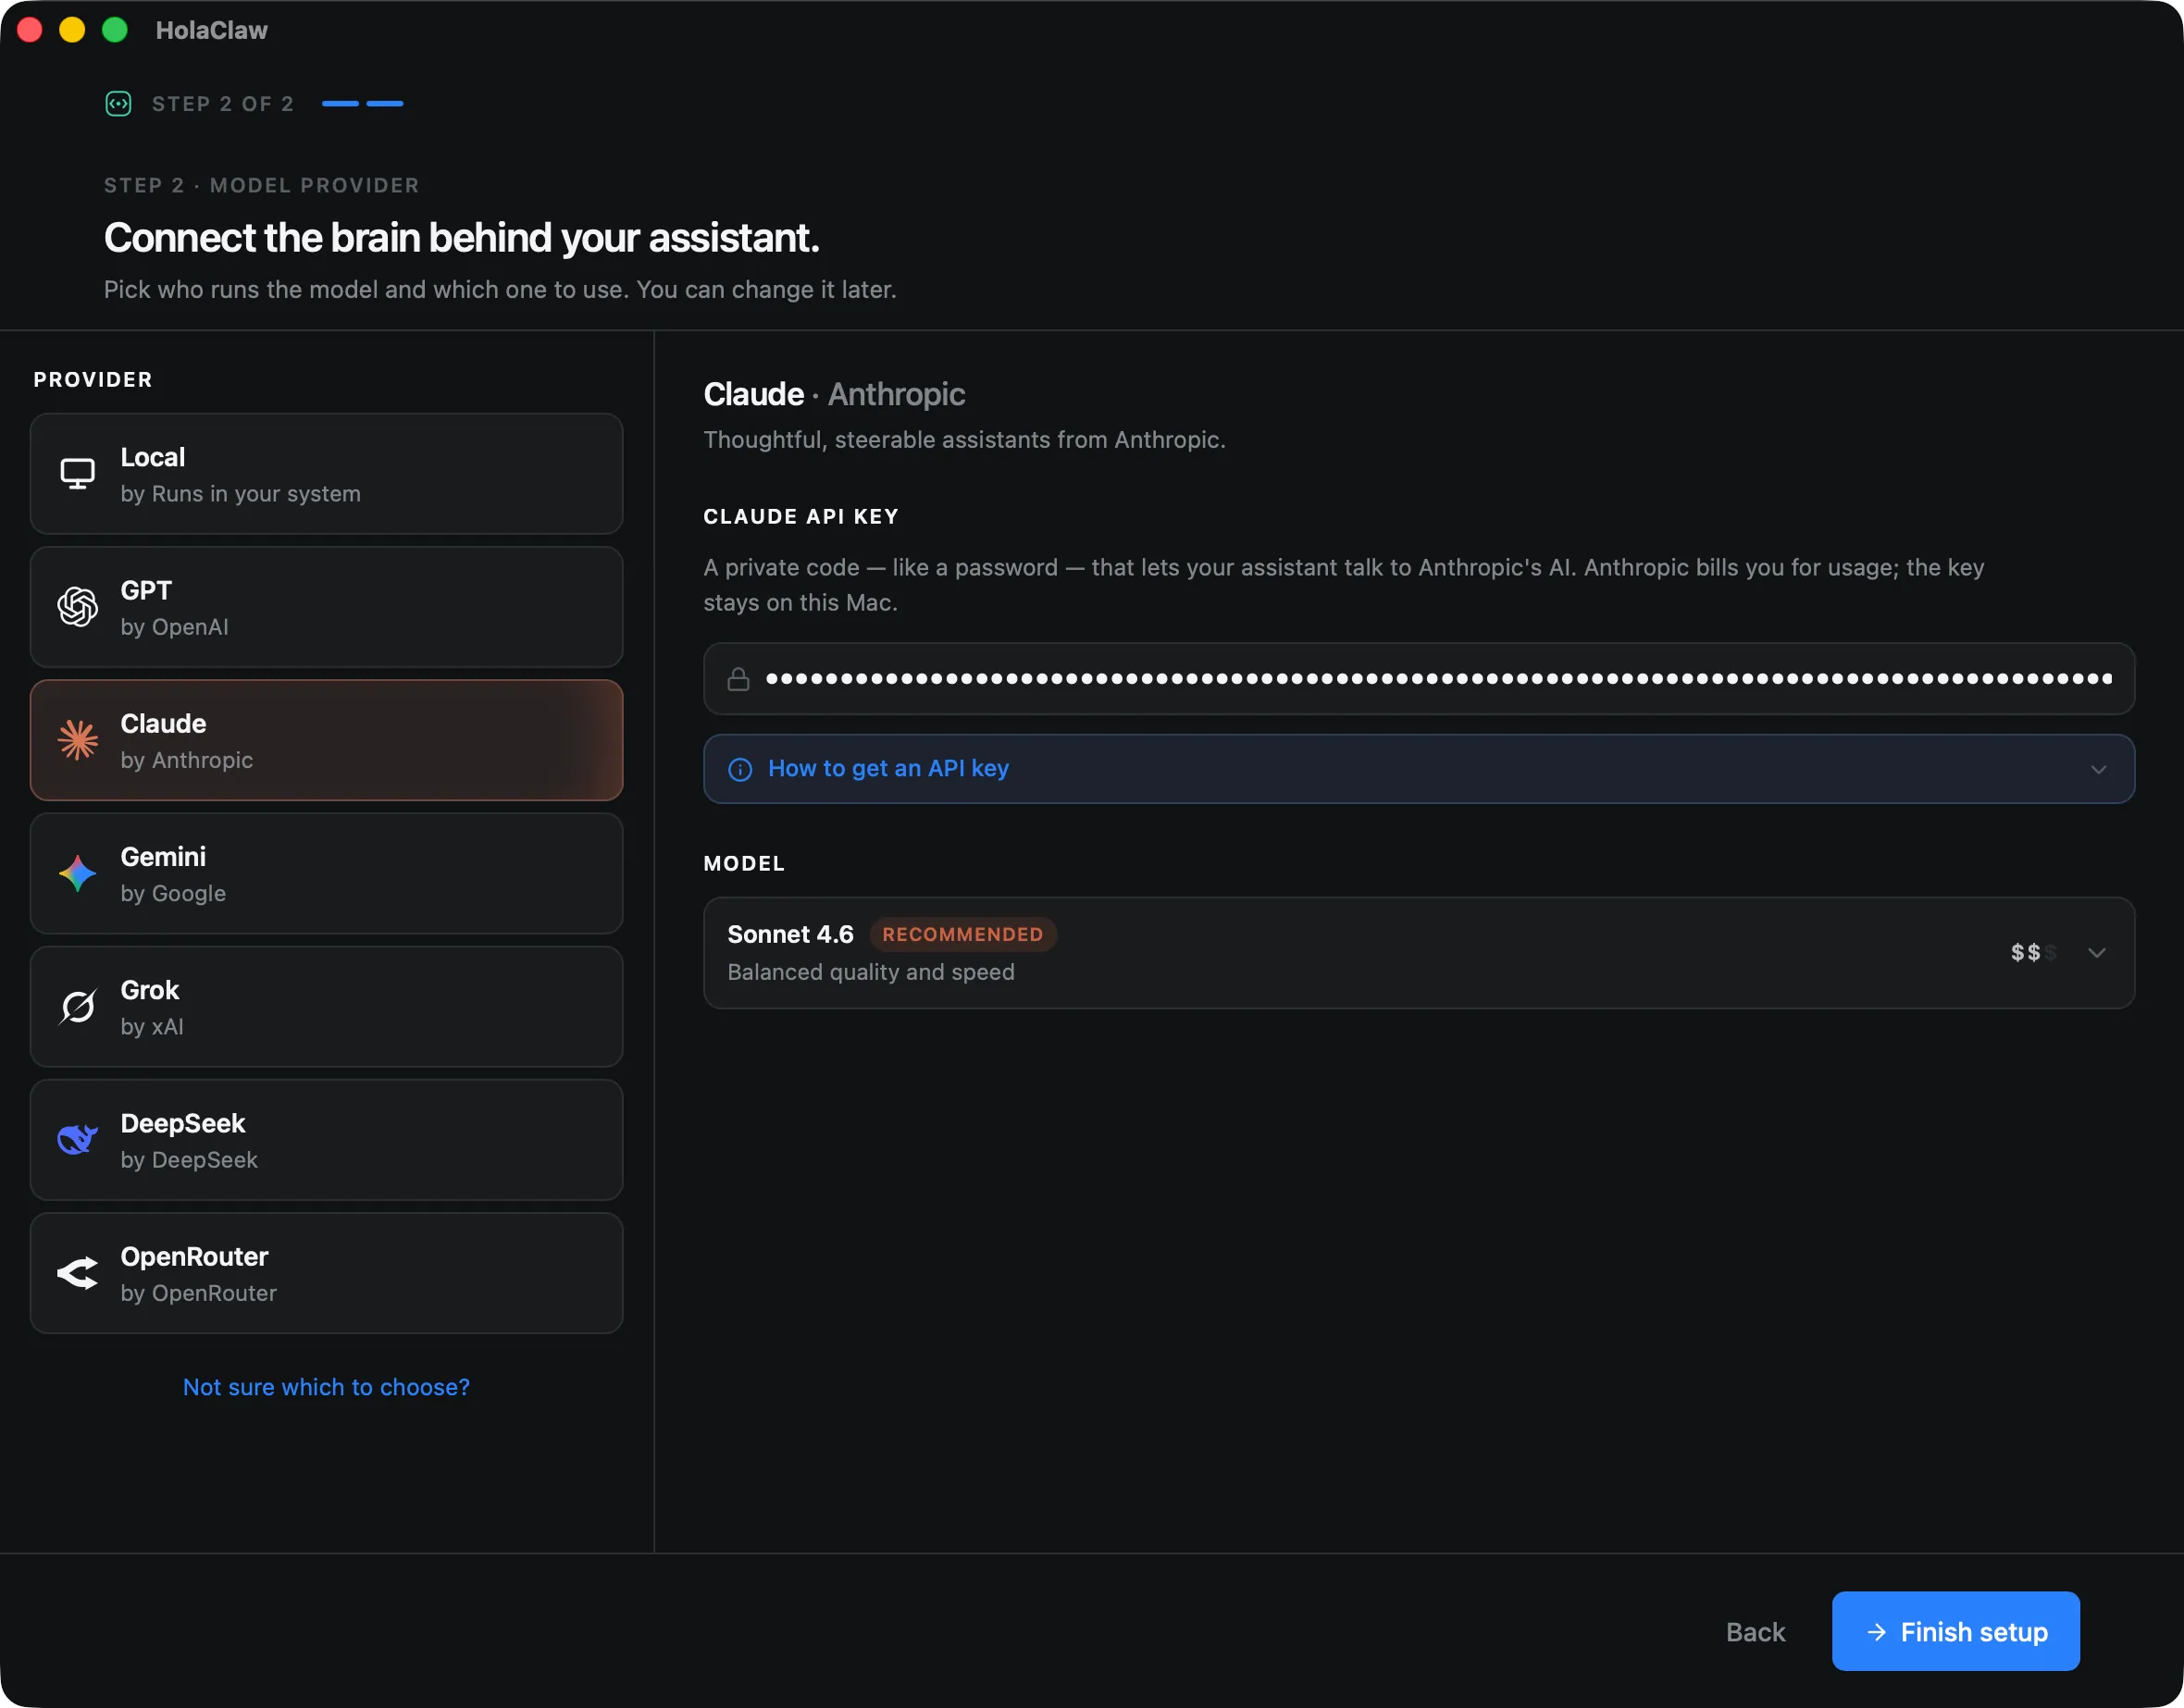Click the chevron on the API key help panel
Screen dimensions: 2184x1708
2098,769
